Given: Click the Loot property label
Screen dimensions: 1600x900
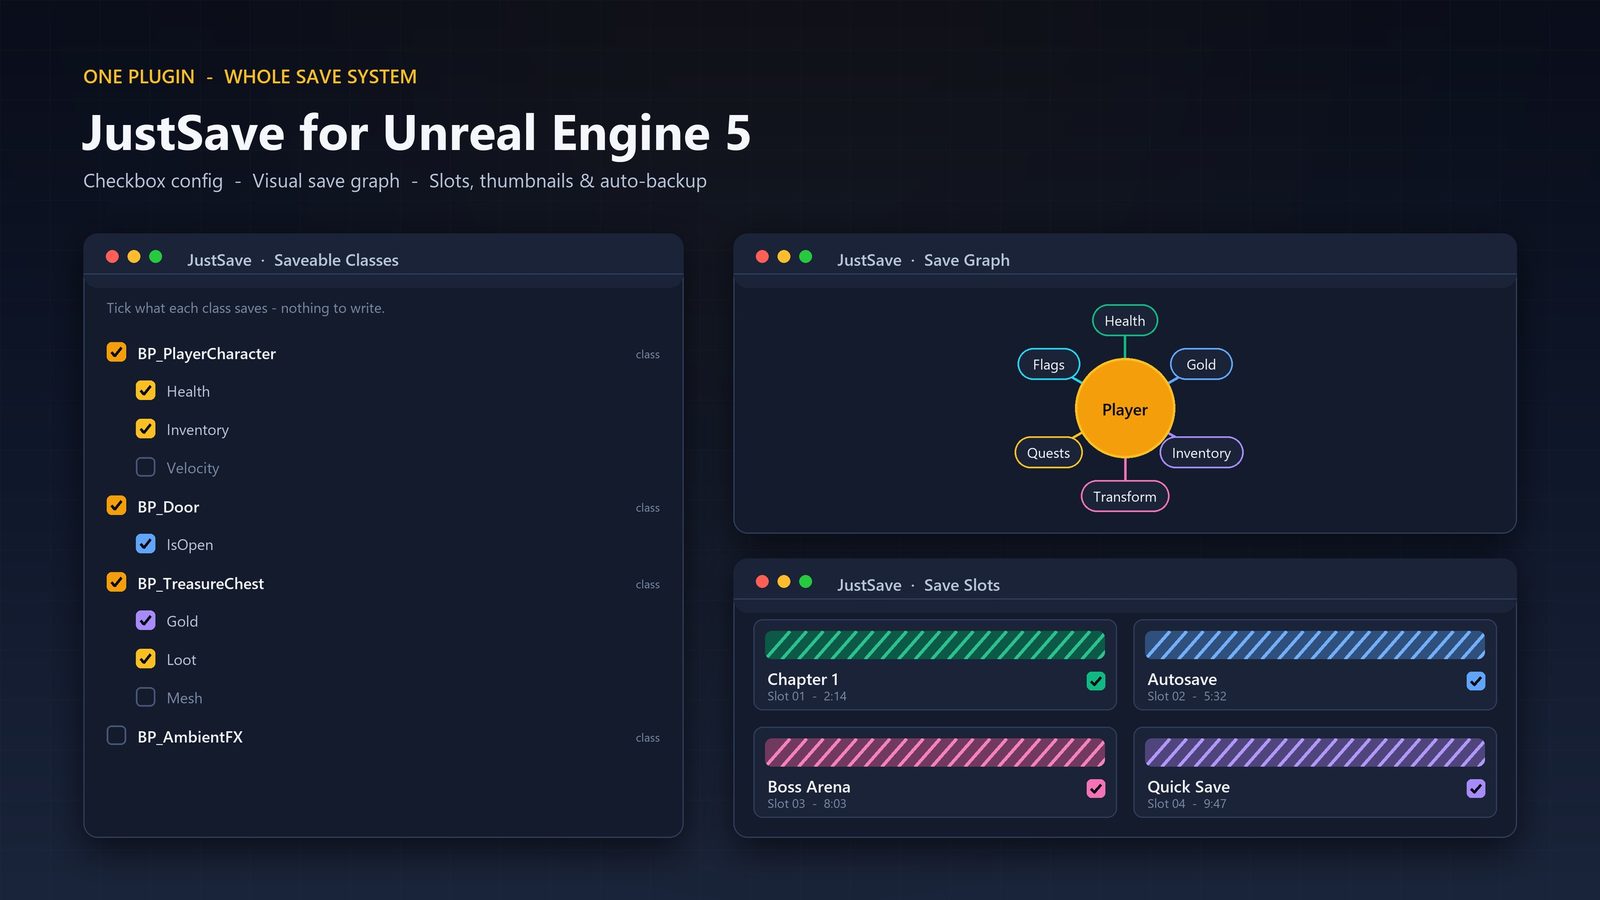Looking at the screenshot, I should coord(181,660).
